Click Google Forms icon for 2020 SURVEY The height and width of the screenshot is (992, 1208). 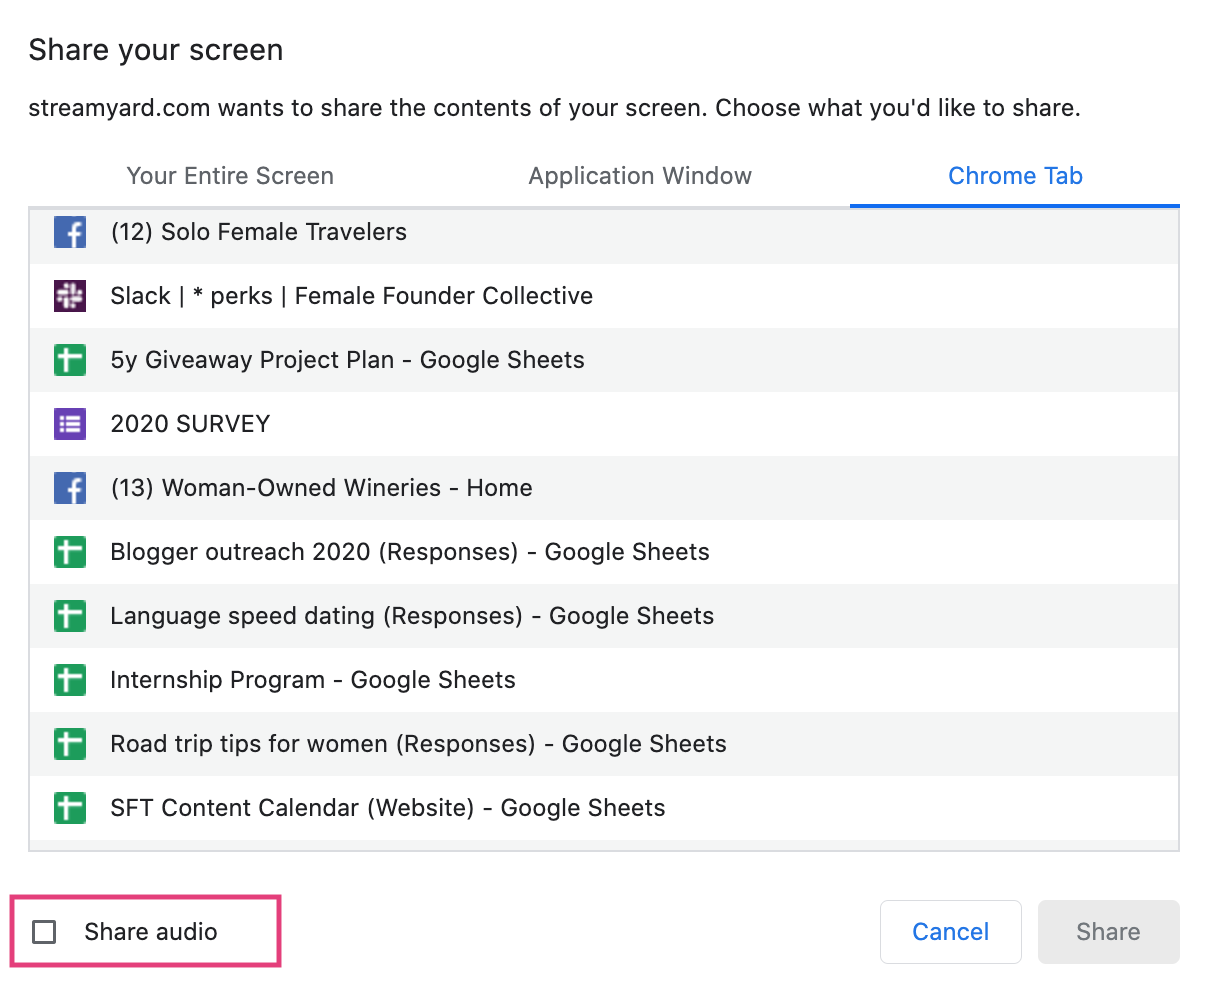(70, 424)
